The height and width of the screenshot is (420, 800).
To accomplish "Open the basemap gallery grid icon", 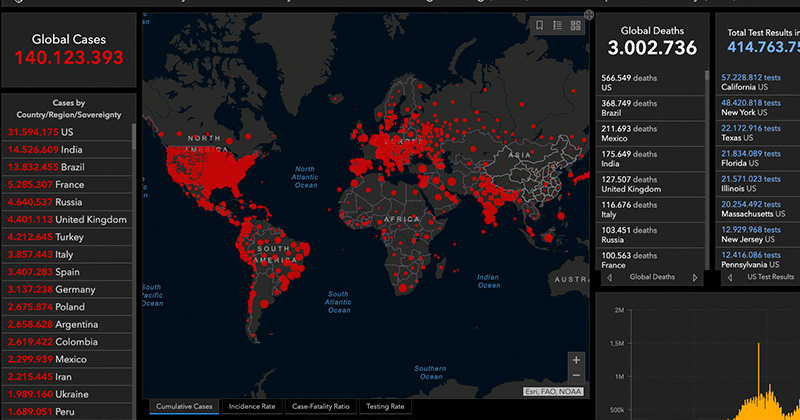I will 575,26.
